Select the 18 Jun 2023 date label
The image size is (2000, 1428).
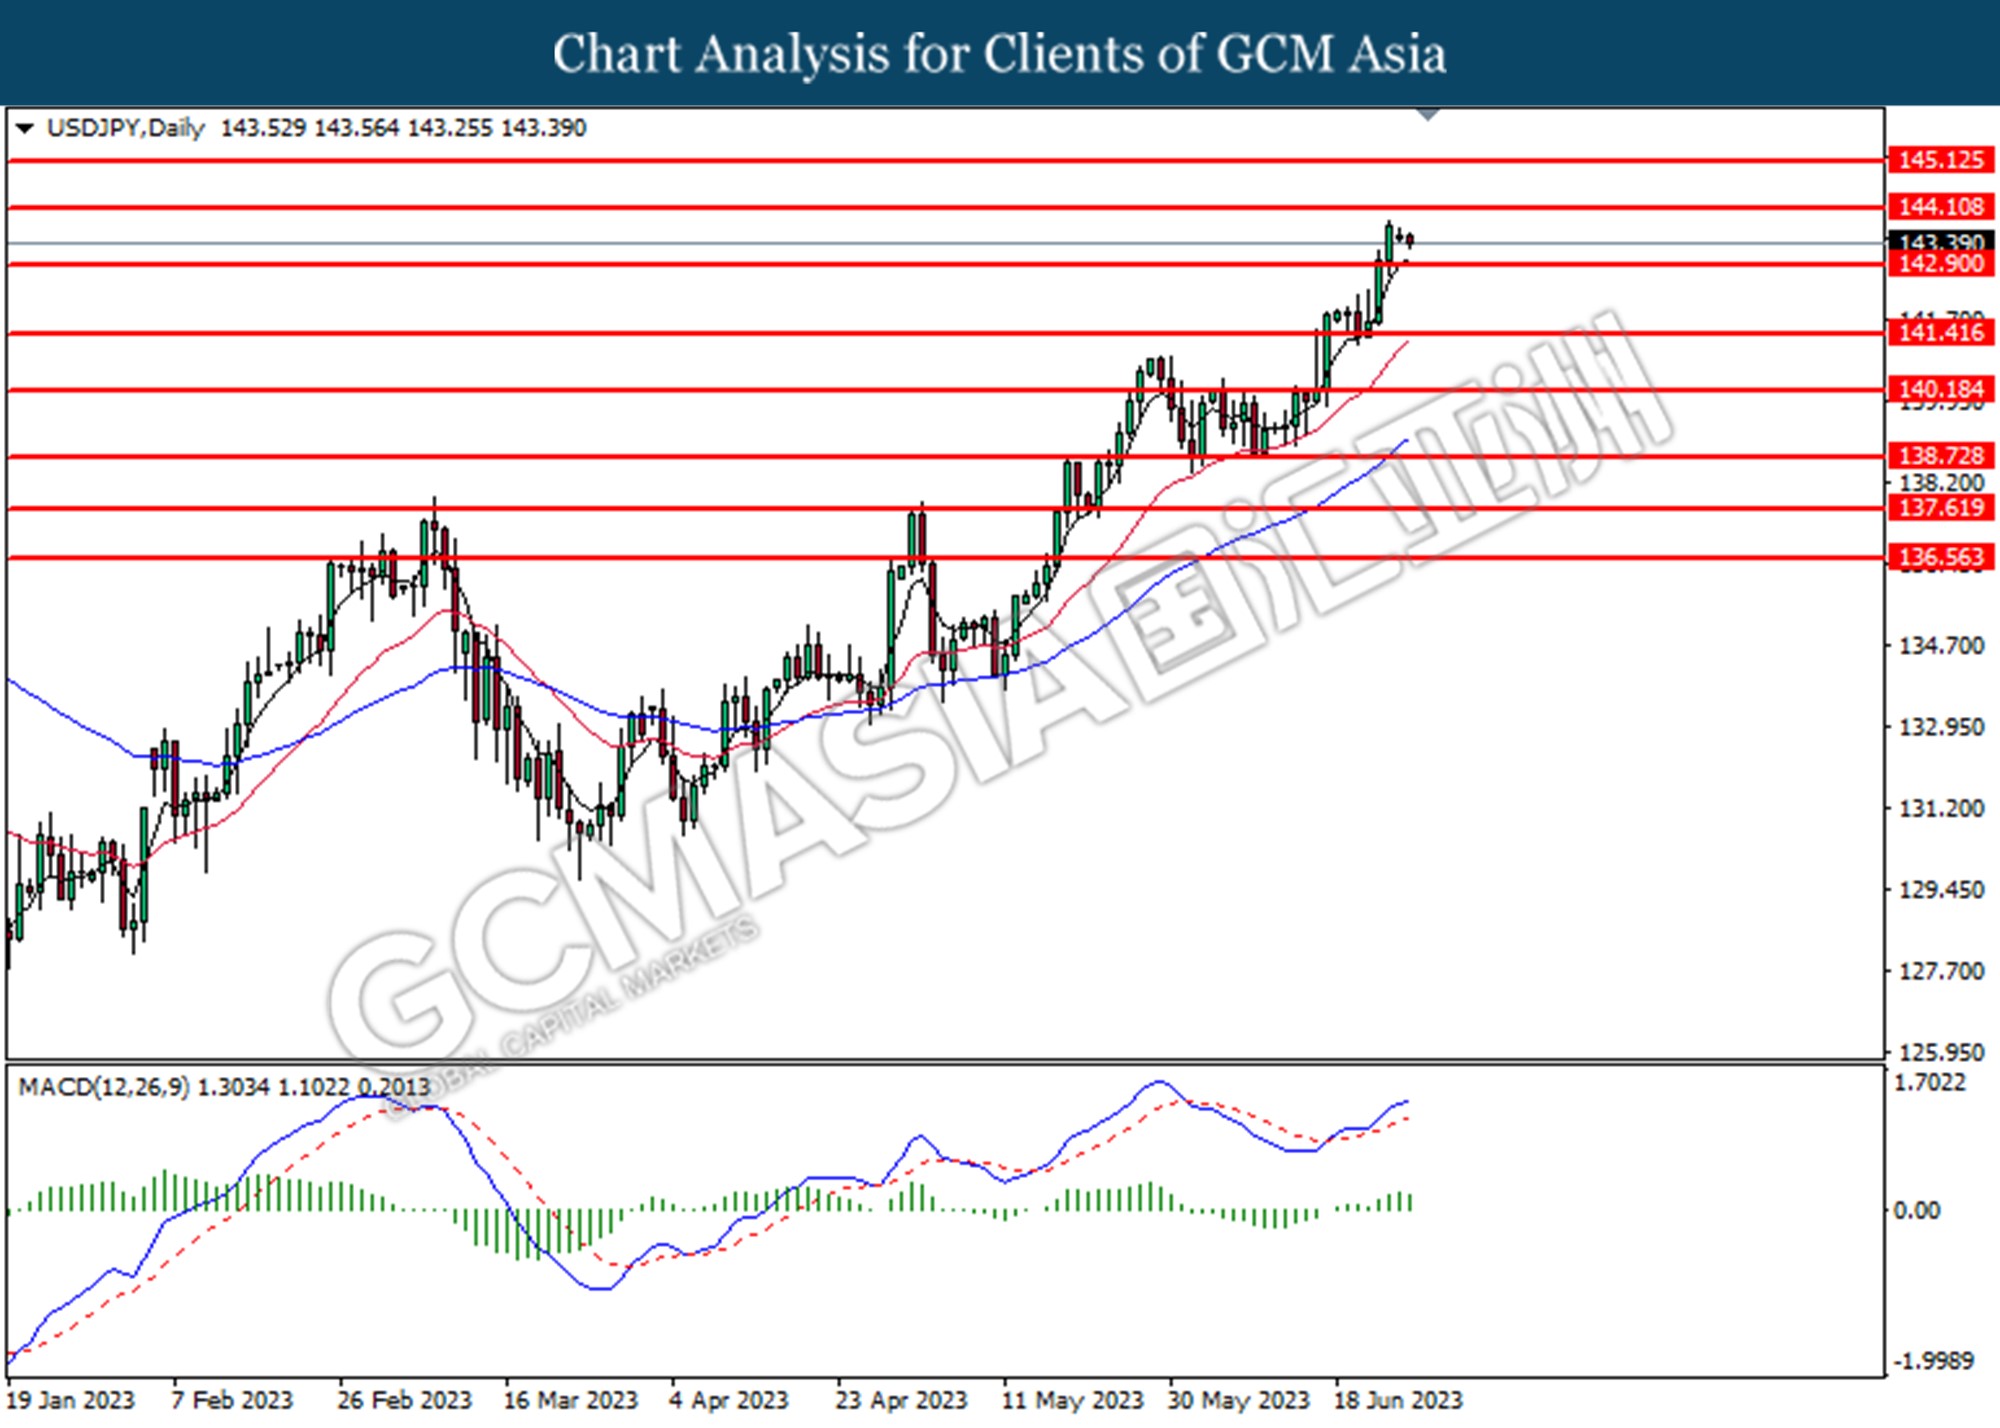(x=1398, y=1400)
